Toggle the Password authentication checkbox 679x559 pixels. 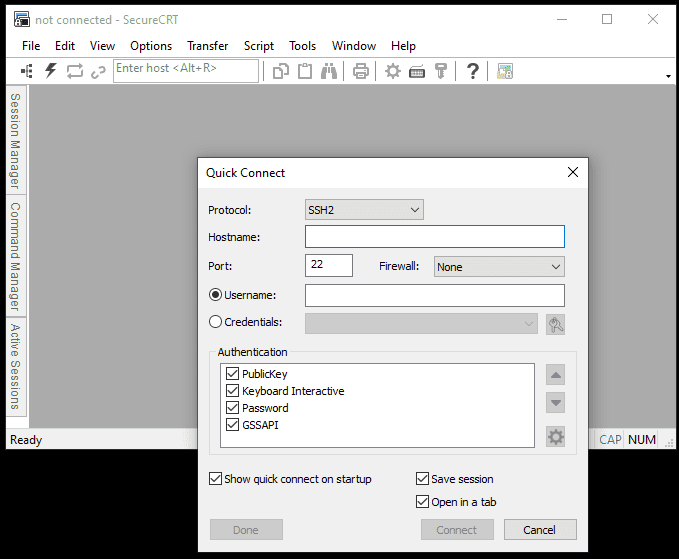(233, 407)
